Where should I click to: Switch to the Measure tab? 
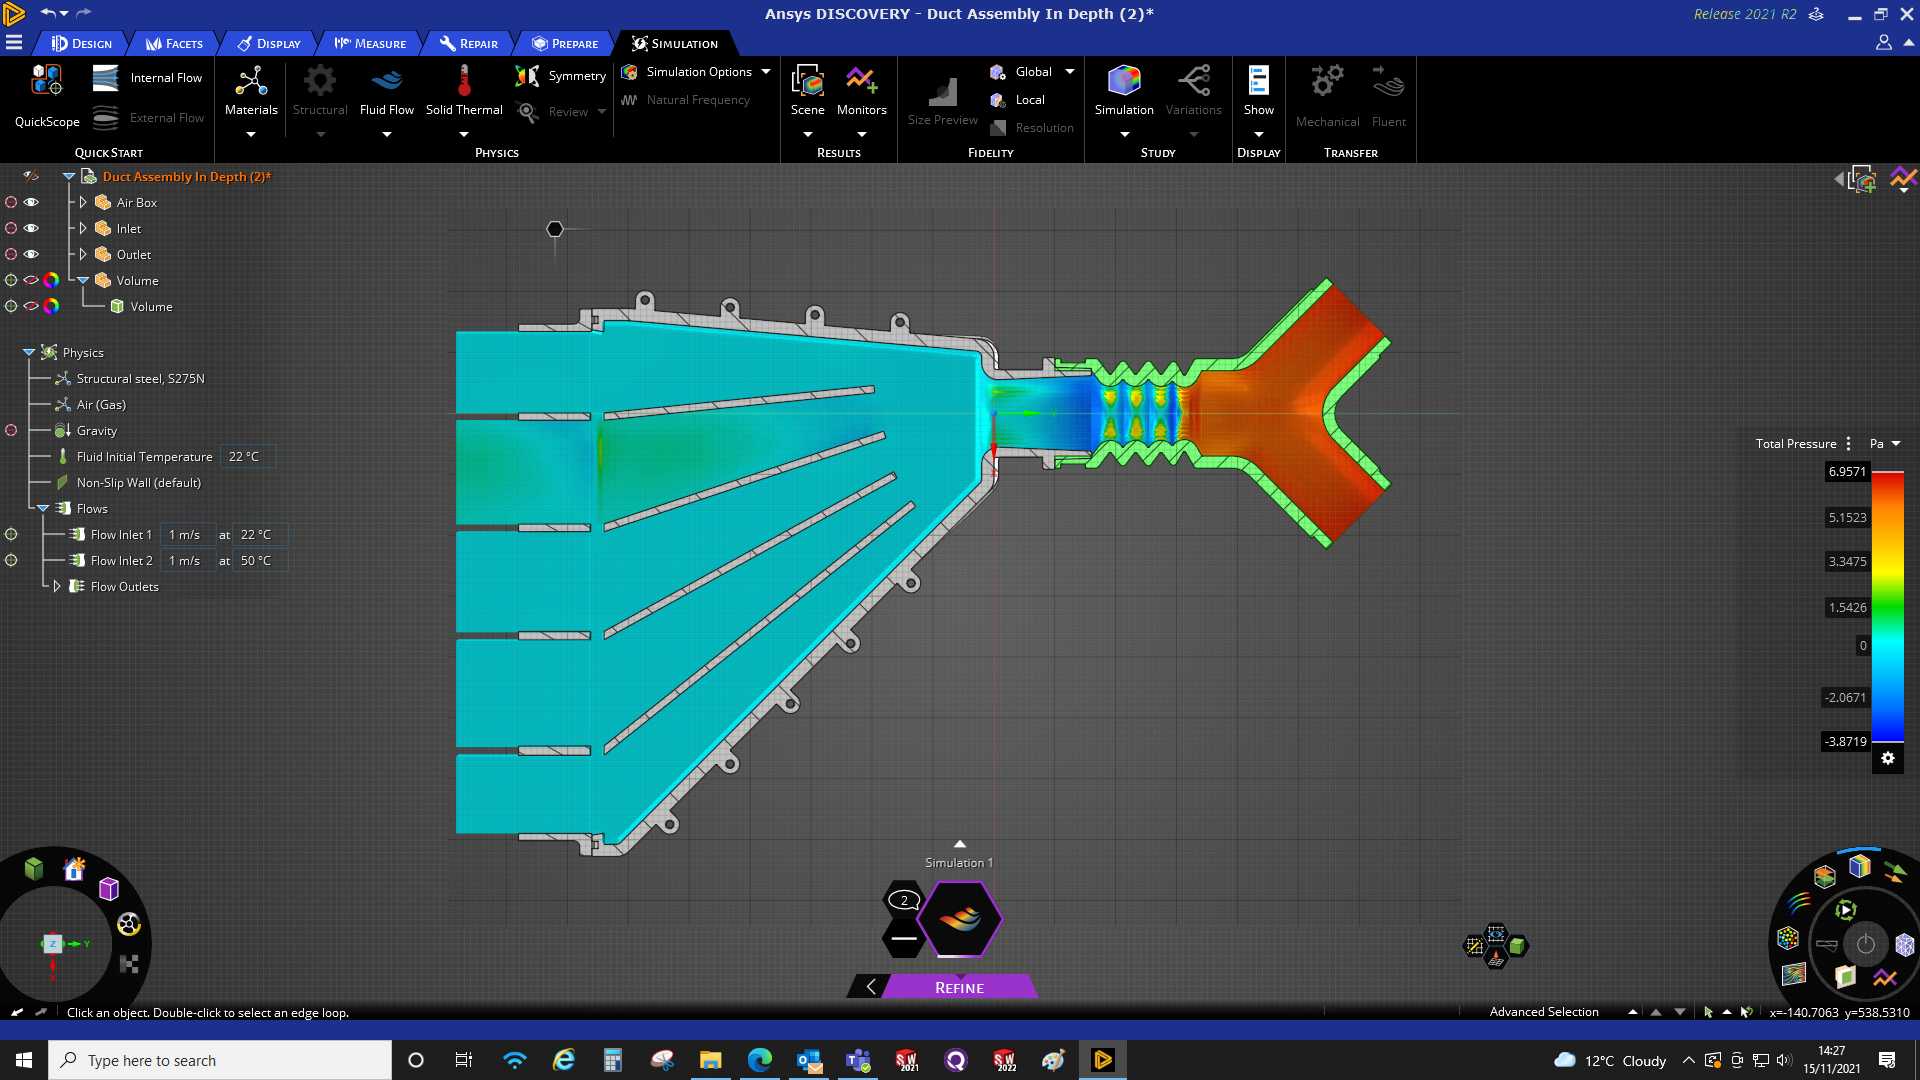click(370, 43)
